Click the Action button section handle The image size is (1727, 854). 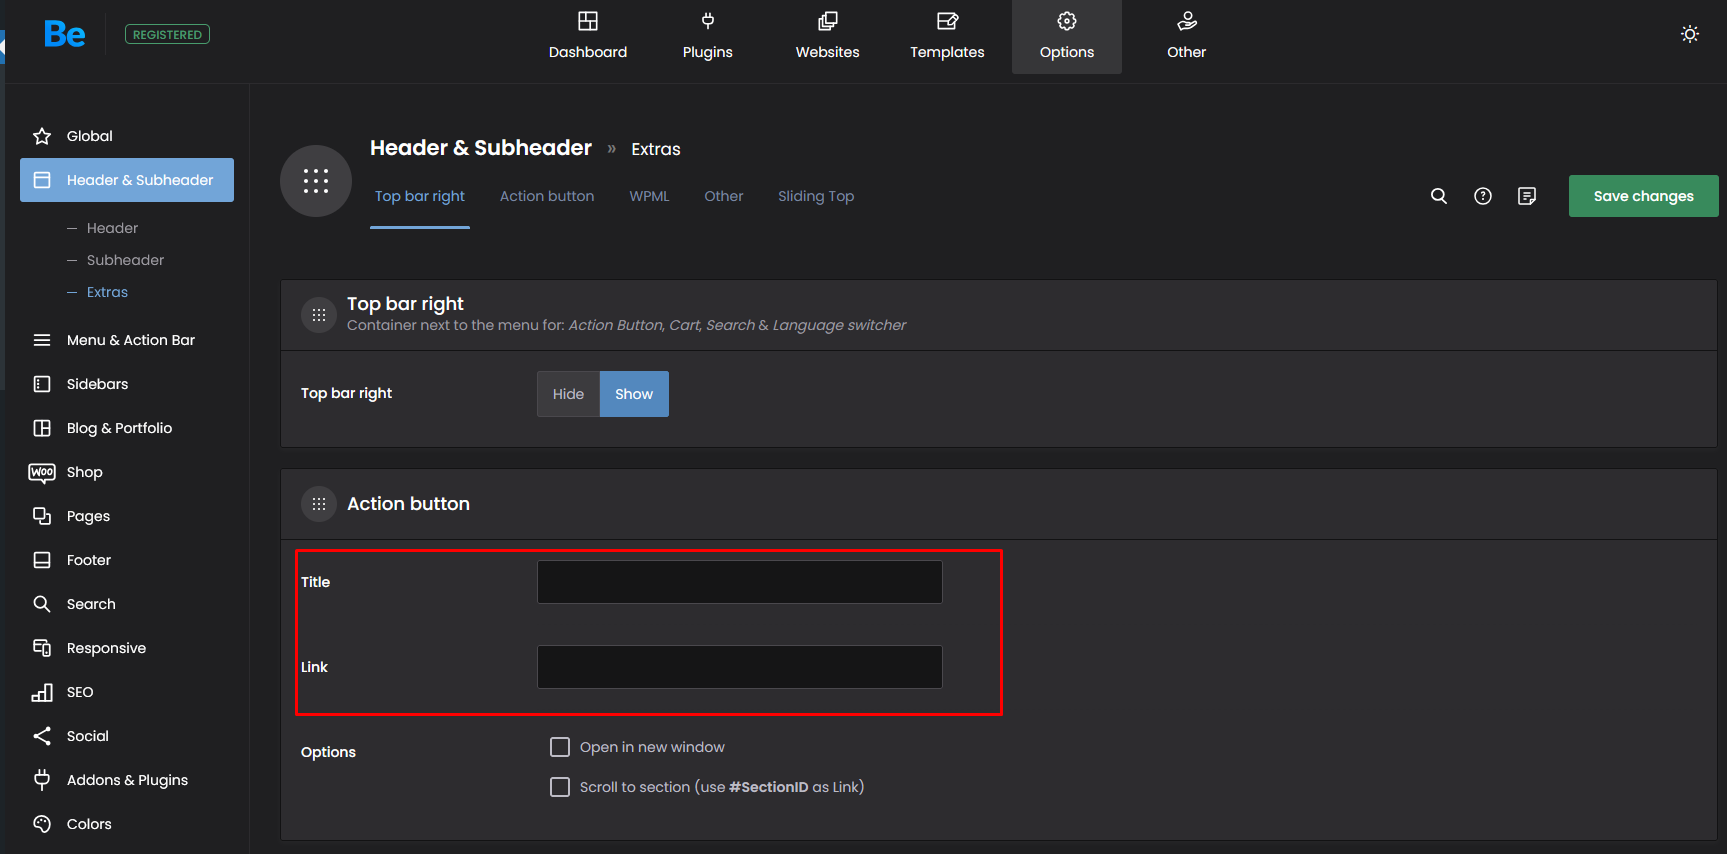tap(319, 504)
